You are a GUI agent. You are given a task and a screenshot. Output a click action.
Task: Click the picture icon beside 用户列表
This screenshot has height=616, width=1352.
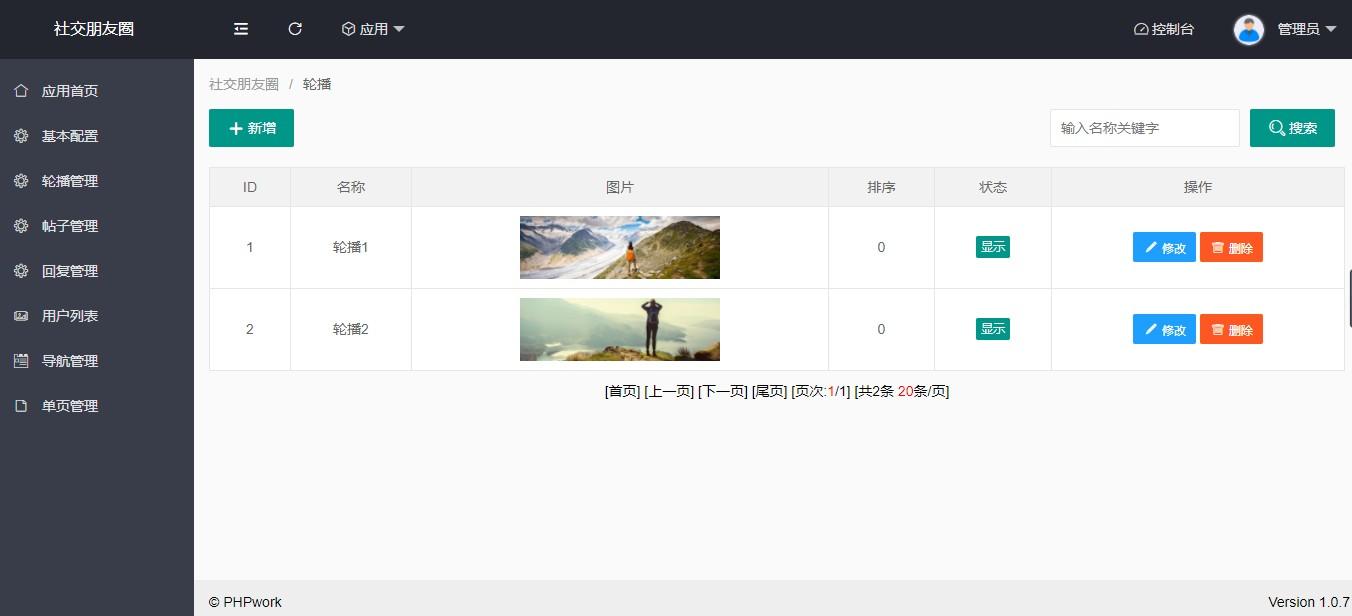21,316
